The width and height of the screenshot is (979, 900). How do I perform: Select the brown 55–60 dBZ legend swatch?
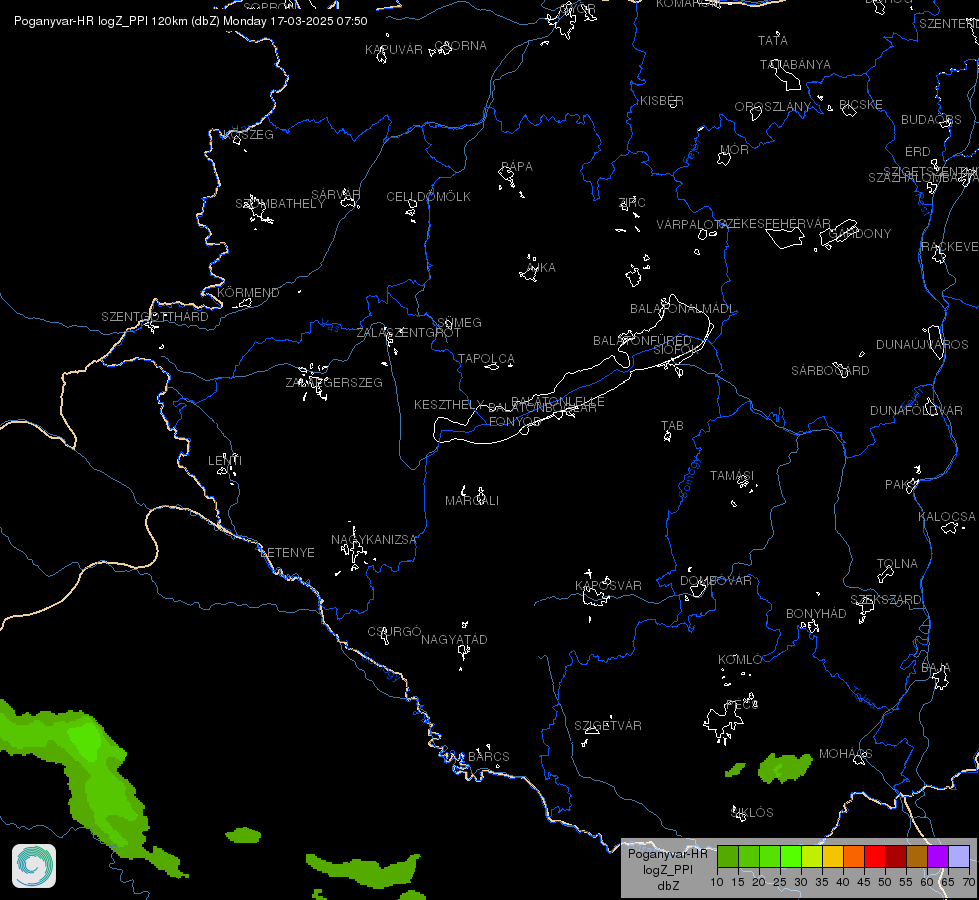point(917,856)
